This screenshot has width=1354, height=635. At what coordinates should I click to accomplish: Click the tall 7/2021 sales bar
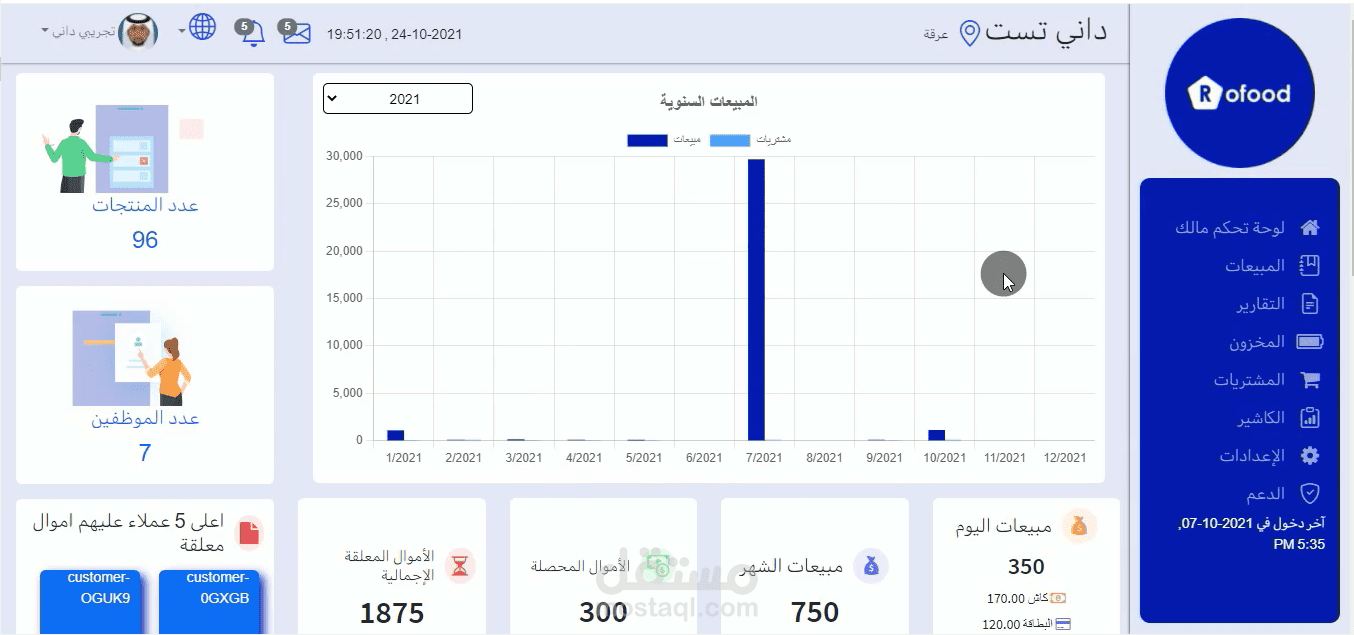pyautogui.click(x=756, y=300)
